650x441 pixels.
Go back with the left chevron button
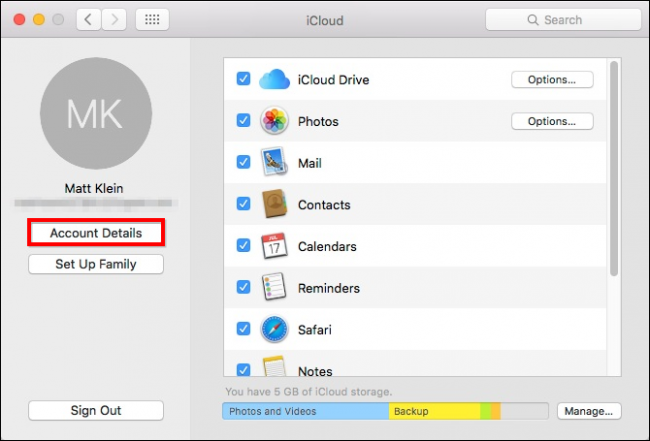[x=88, y=19]
